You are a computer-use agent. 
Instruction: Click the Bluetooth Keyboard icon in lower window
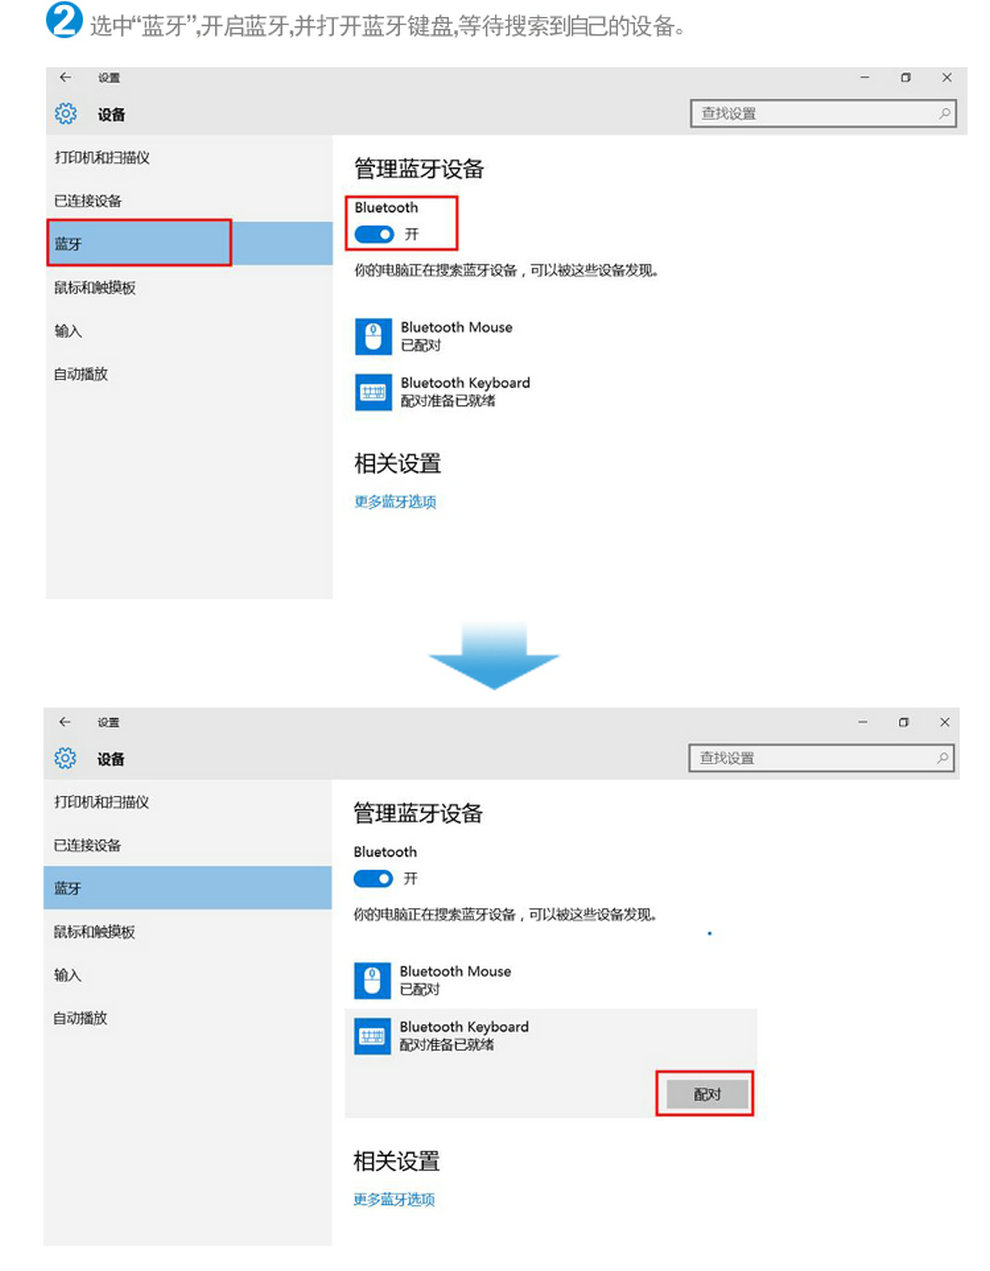(372, 1036)
